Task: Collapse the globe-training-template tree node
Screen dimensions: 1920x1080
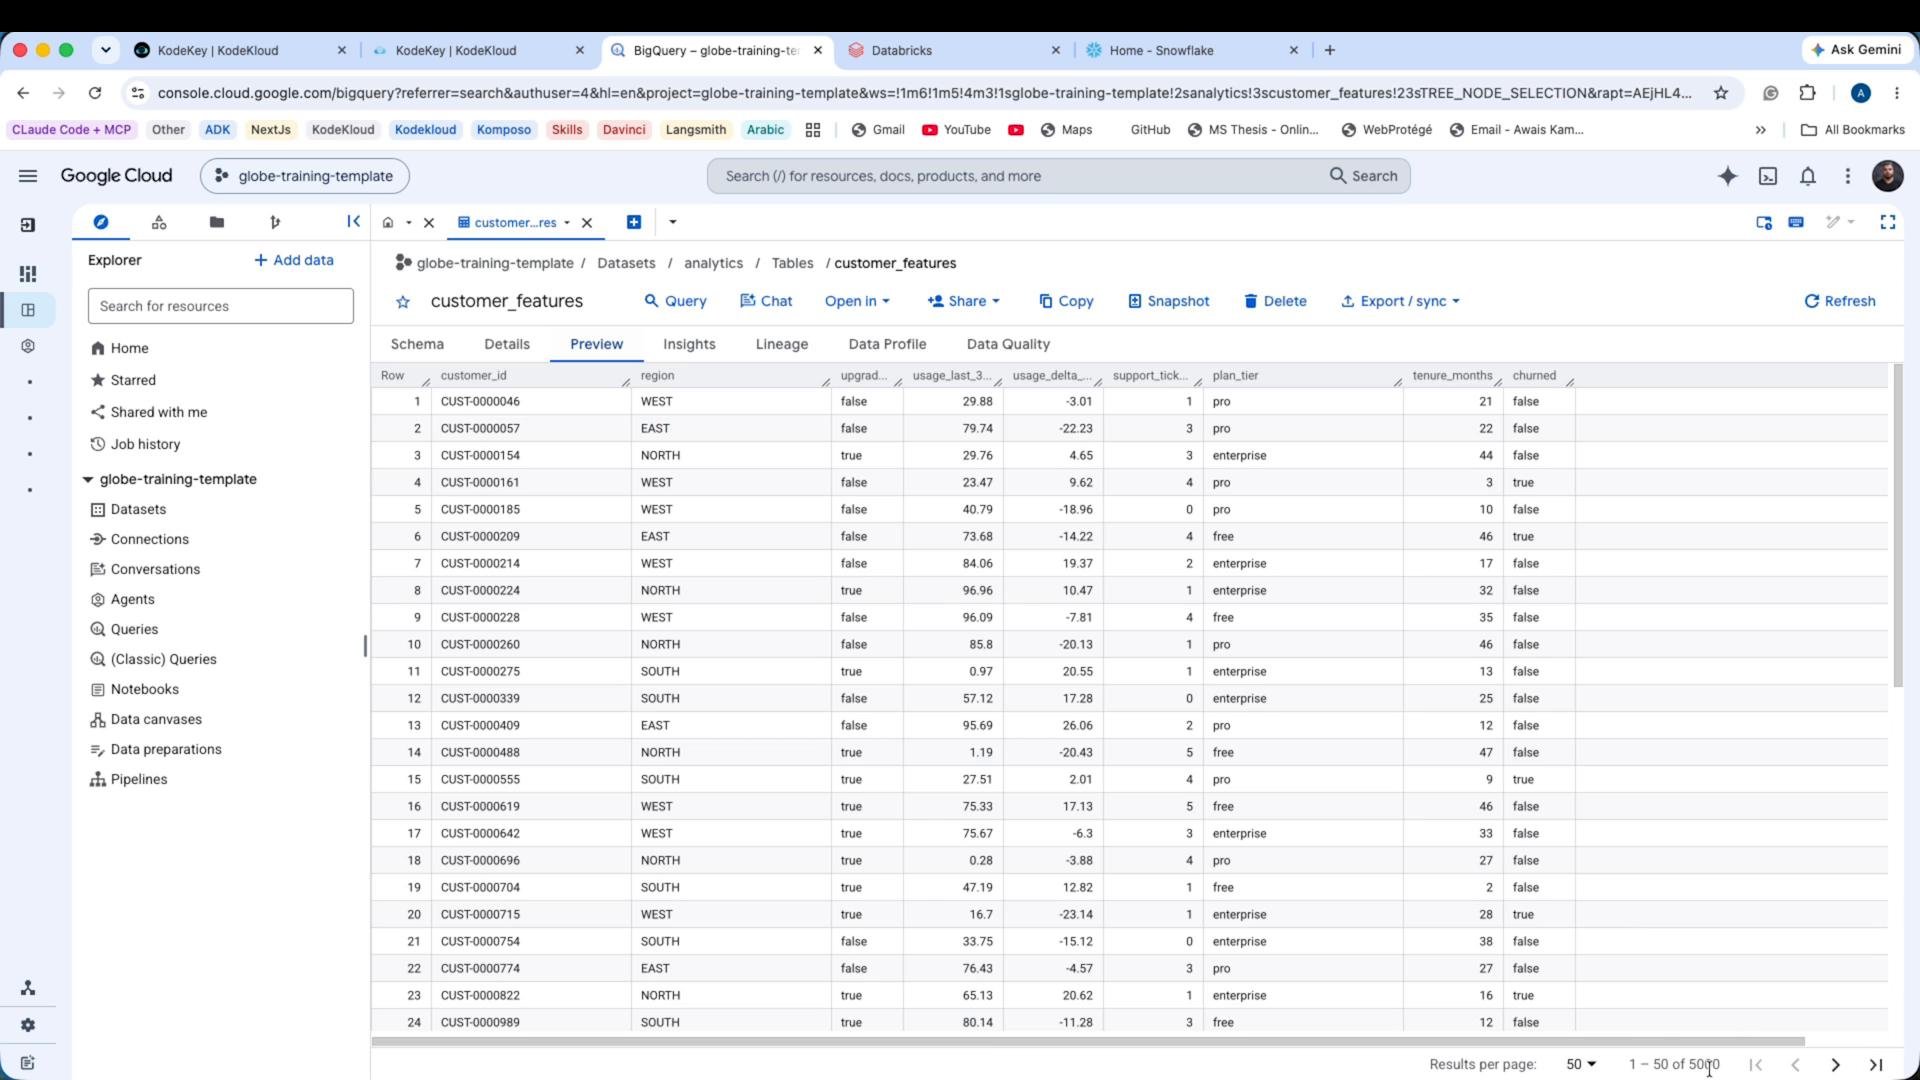Action: coord(87,480)
